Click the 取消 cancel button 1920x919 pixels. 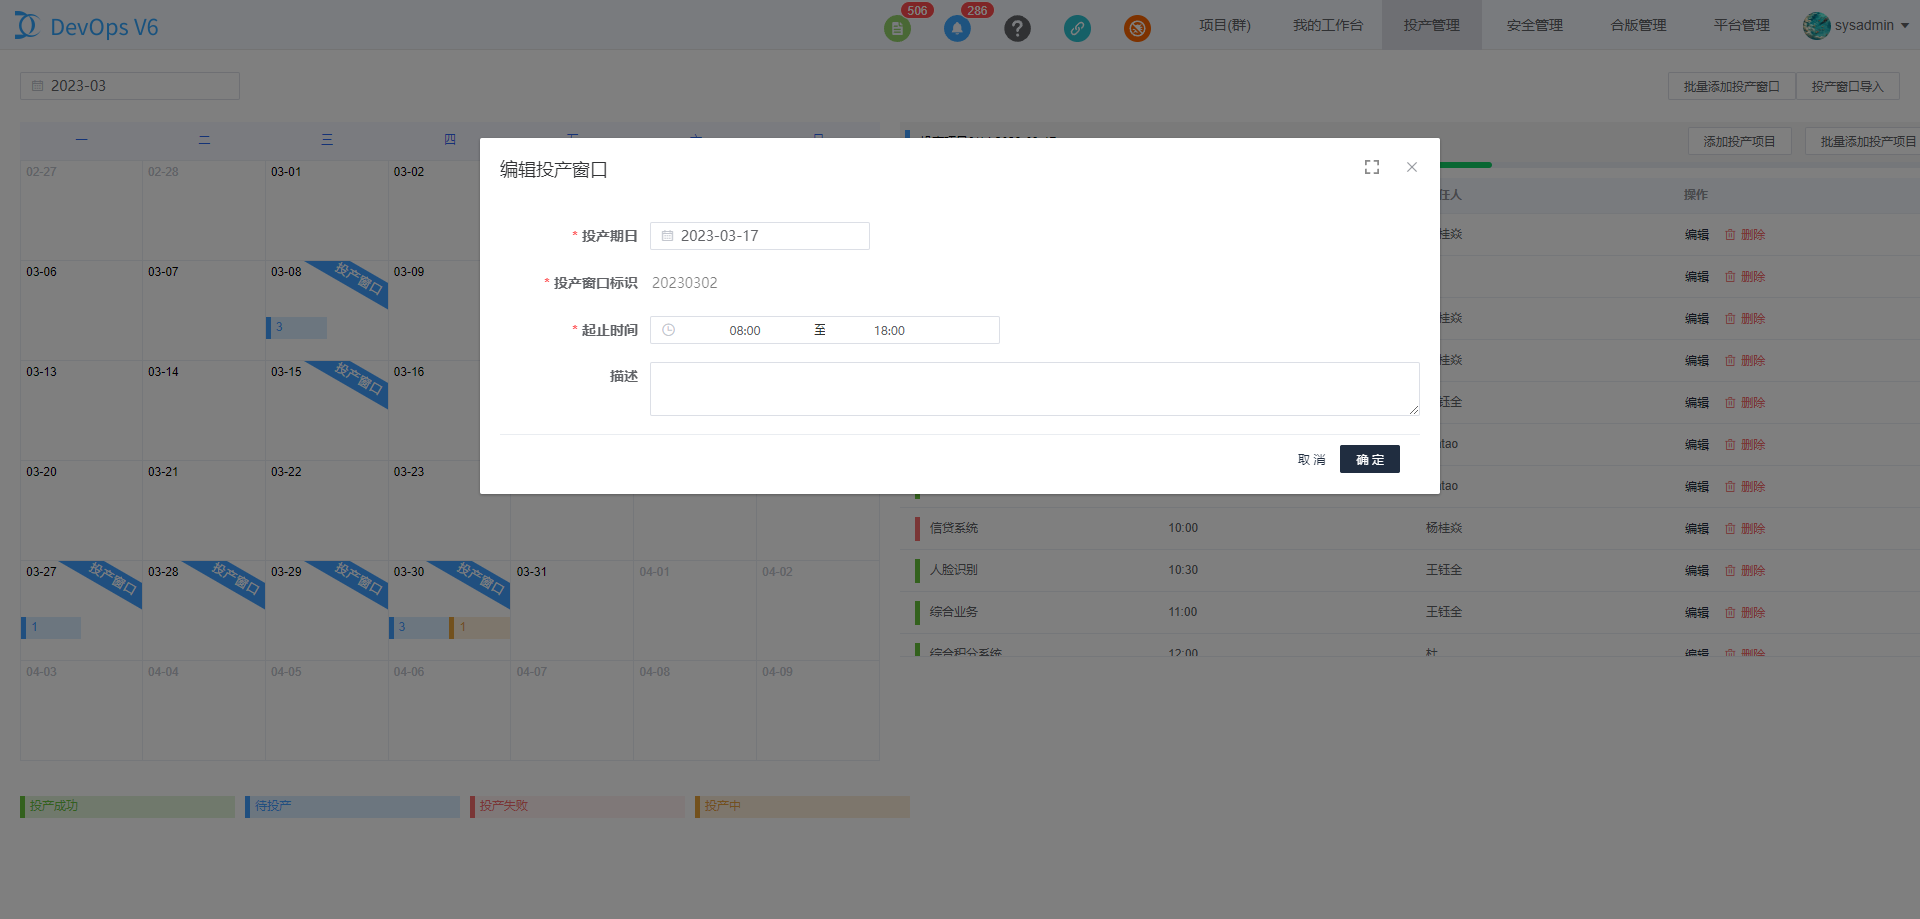[1311, 459]
